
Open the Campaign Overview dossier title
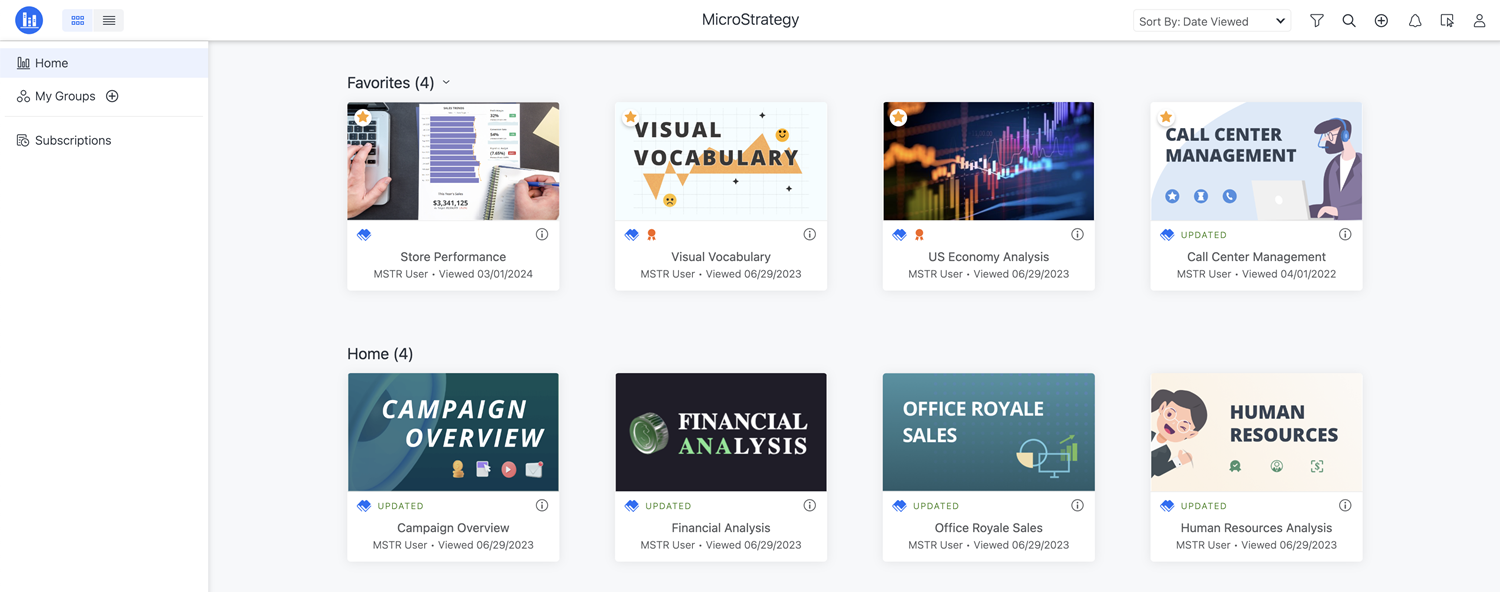453,528
